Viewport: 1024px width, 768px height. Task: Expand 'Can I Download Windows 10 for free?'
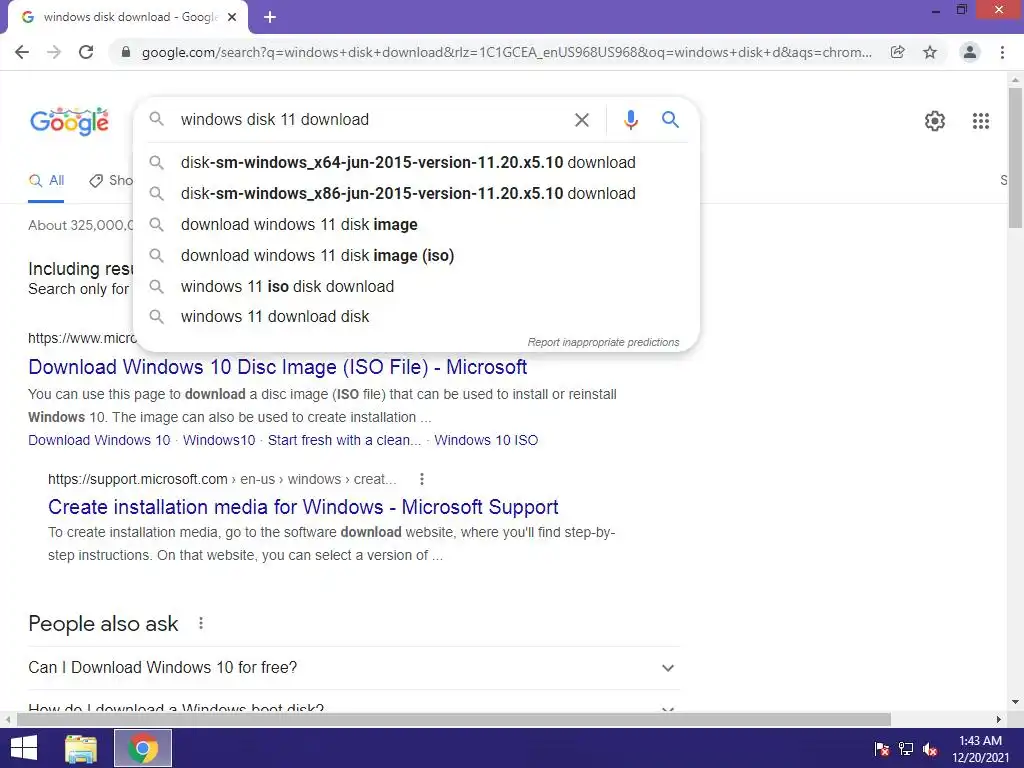pos(354,668)
